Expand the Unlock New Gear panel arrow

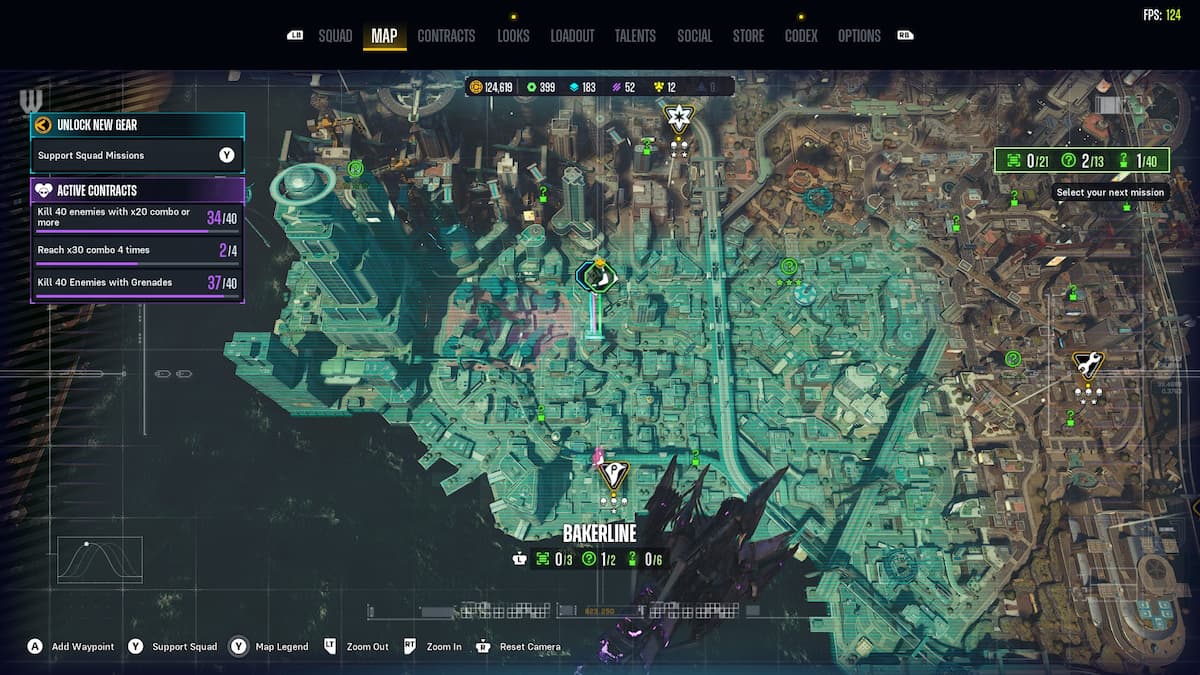point(42,125)
